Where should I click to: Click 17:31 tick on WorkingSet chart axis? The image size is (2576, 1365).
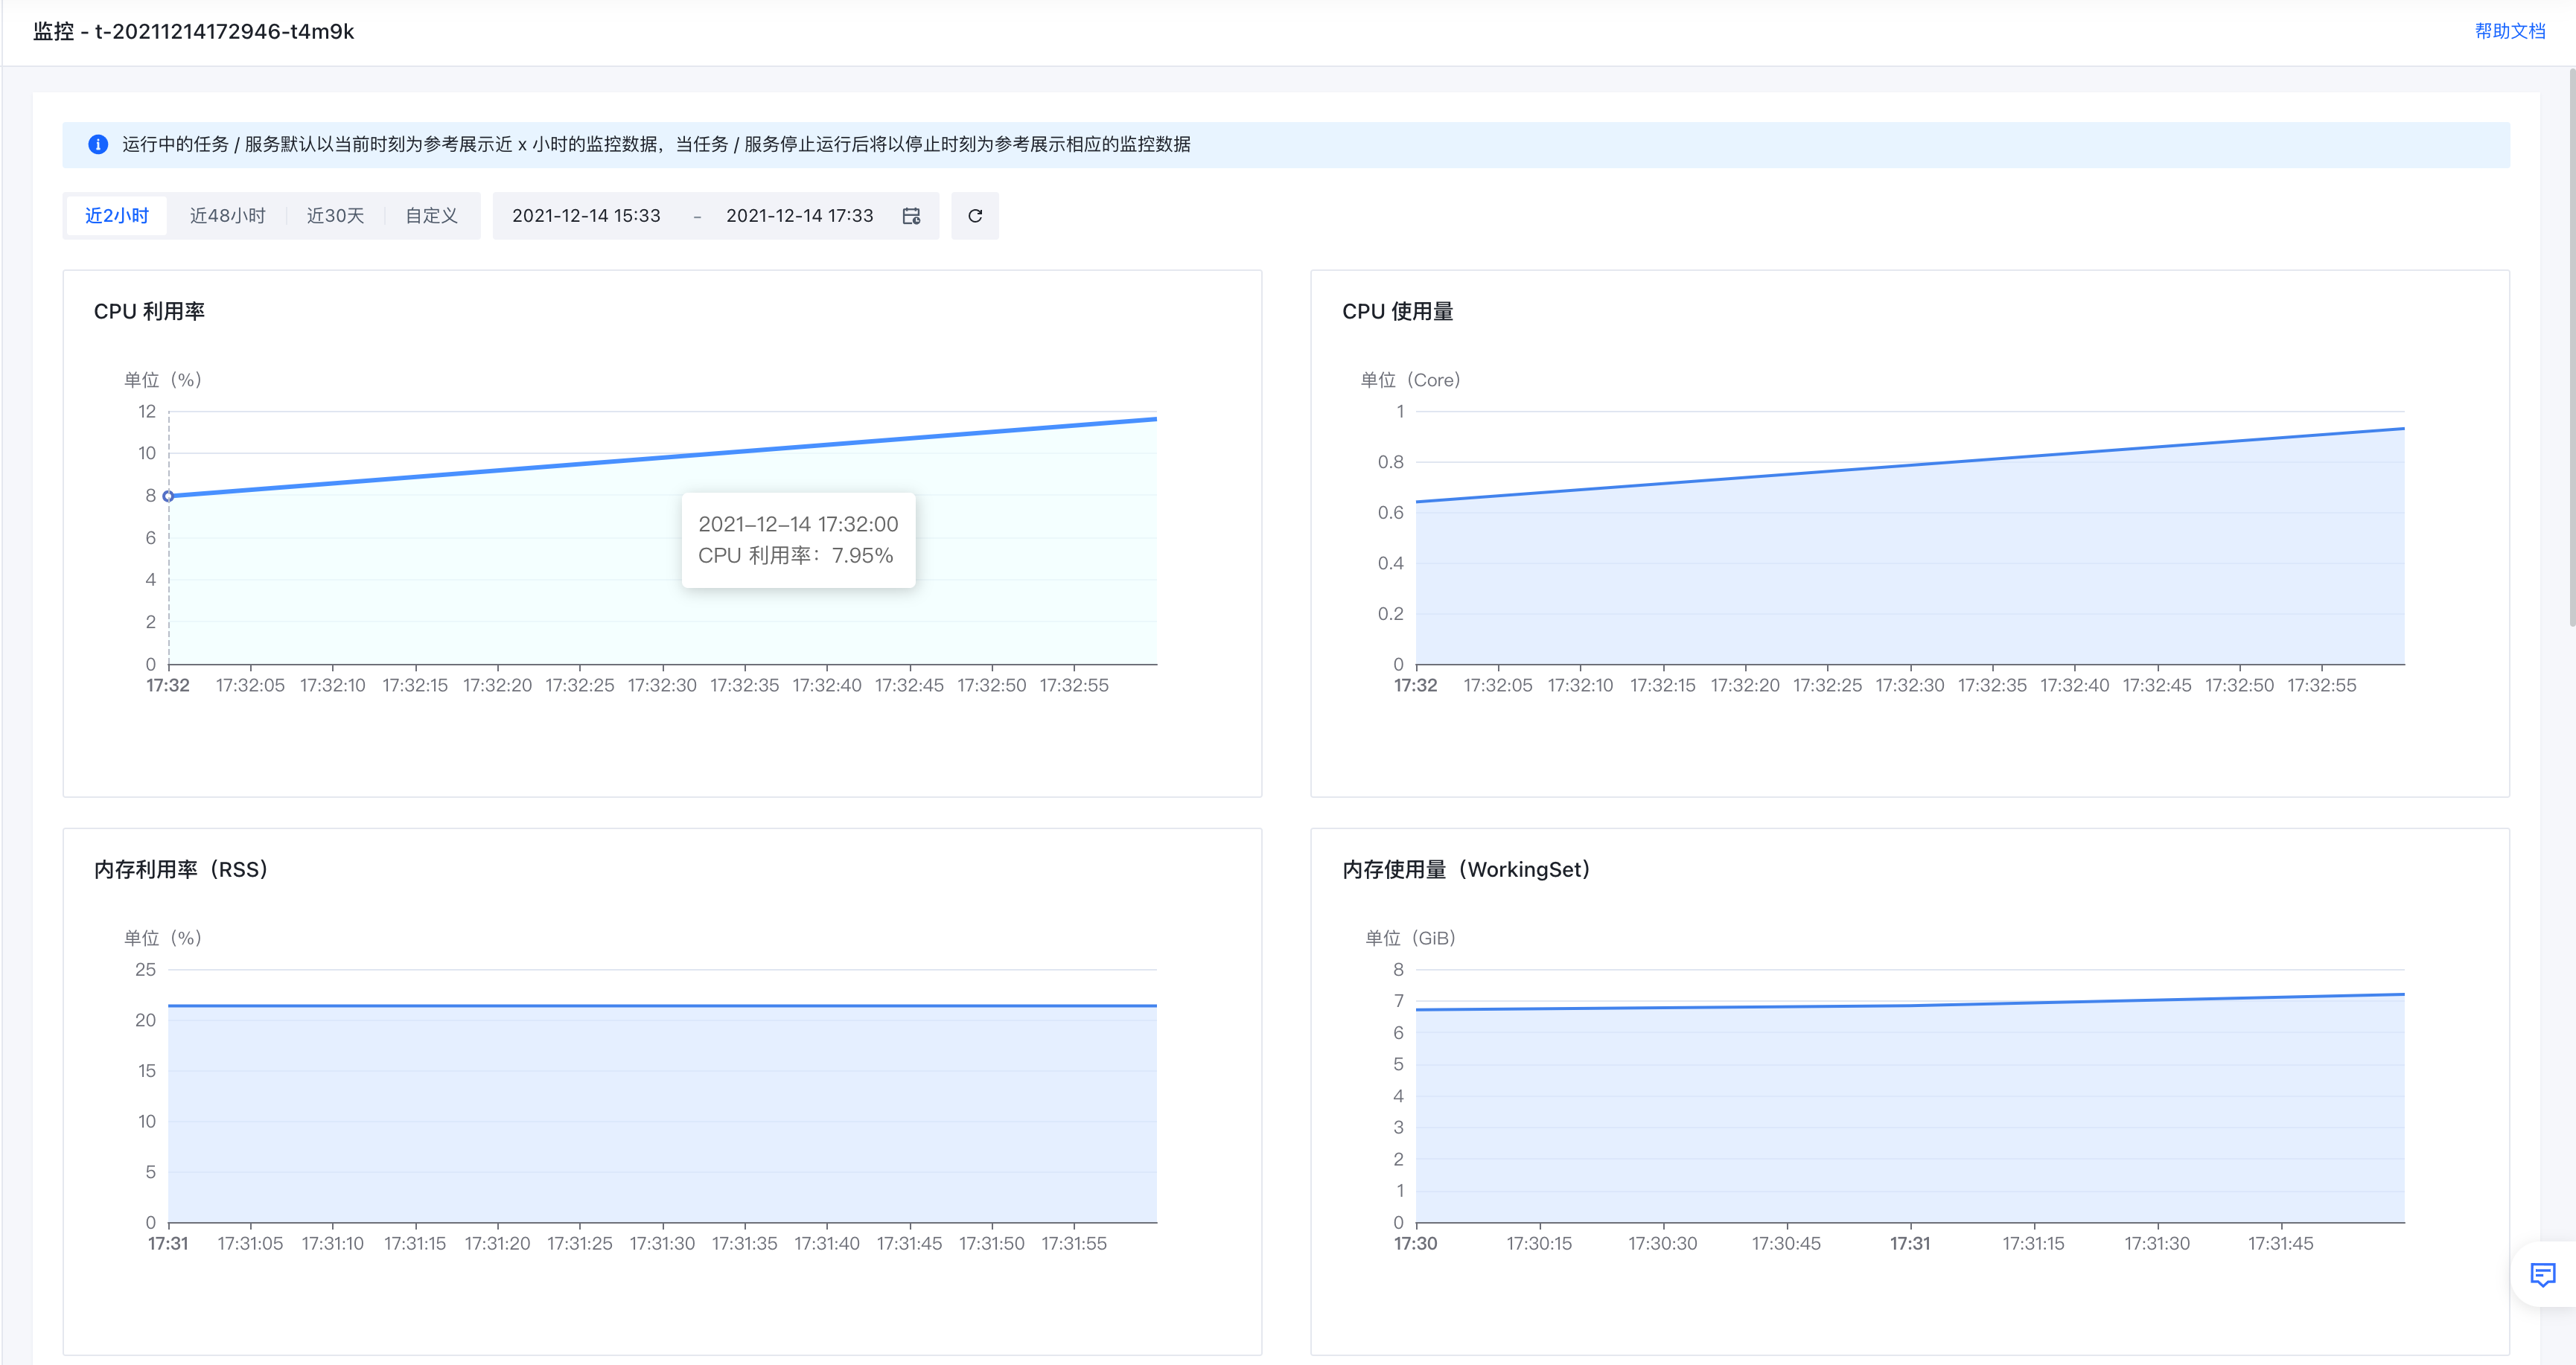[1910, 1243]
